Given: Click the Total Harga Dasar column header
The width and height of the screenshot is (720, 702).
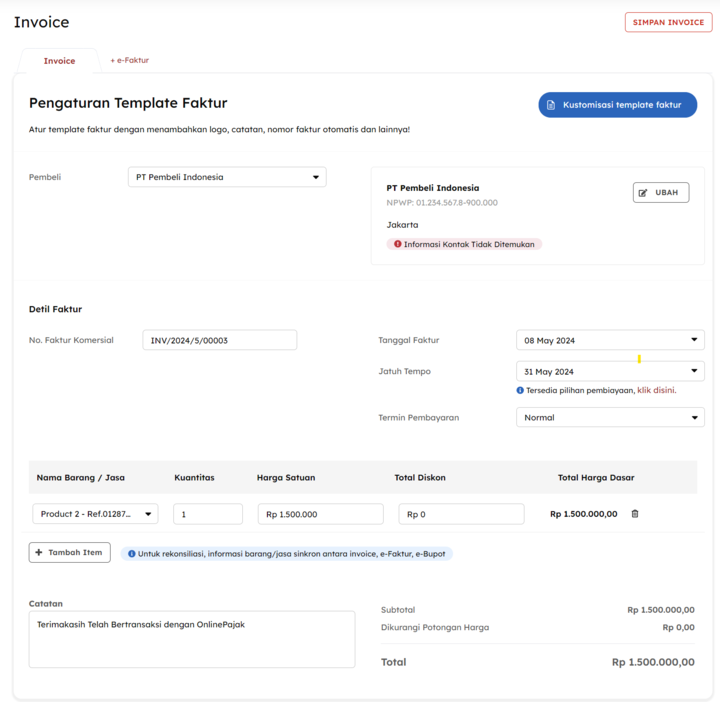Looking at the screenshot, I should [596, 477].
